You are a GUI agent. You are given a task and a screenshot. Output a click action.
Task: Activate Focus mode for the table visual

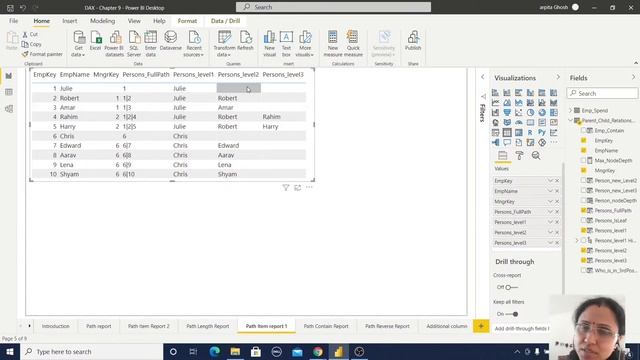[298, 187]
